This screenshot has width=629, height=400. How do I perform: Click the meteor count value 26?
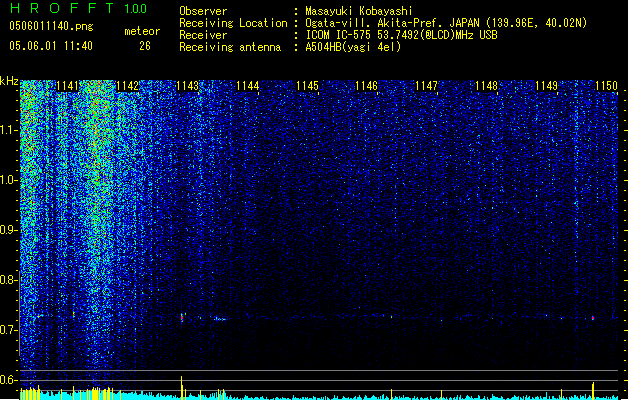click(145, 46)
